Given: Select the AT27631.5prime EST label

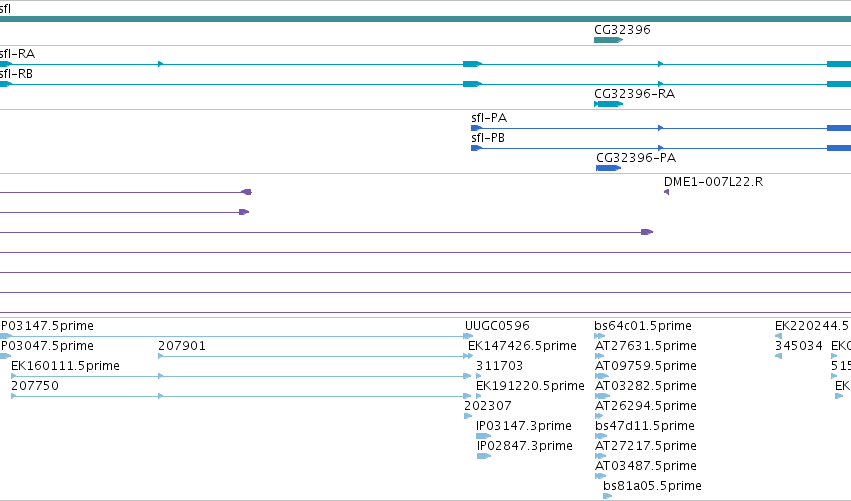Looking at the screenshot, I should pyautogui.click(x=646, y=346).
